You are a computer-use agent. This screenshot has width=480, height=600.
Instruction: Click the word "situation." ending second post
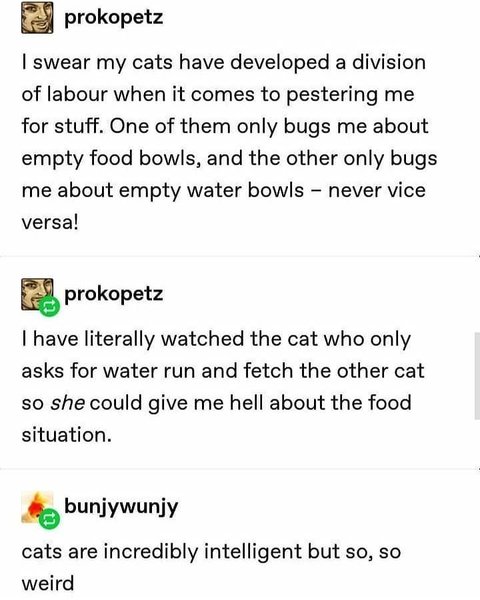tap(67, 435)
